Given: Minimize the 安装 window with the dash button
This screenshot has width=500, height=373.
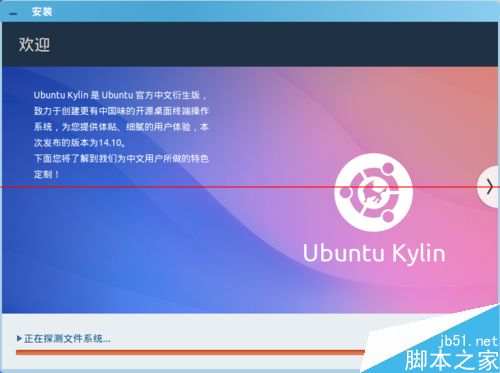Looking at the screenshot, I should [14, 14].
